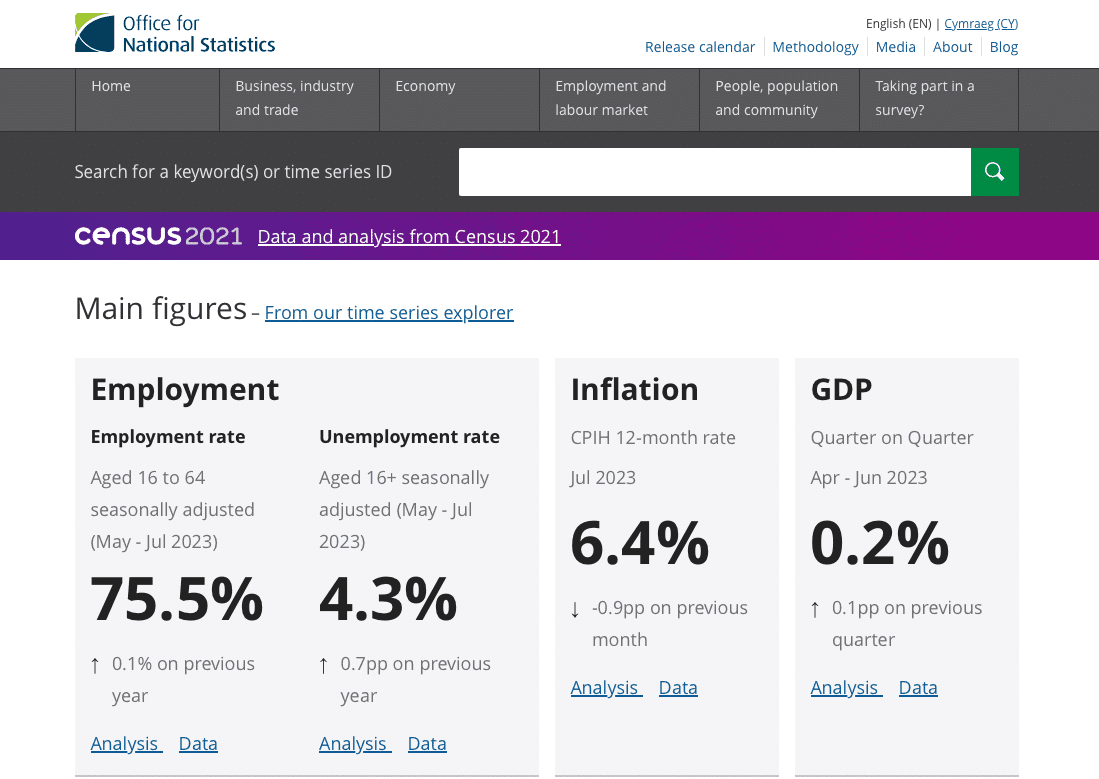The image size is (1099, 779).
Task: Open the Home navigation item
Action: point(147,100)
